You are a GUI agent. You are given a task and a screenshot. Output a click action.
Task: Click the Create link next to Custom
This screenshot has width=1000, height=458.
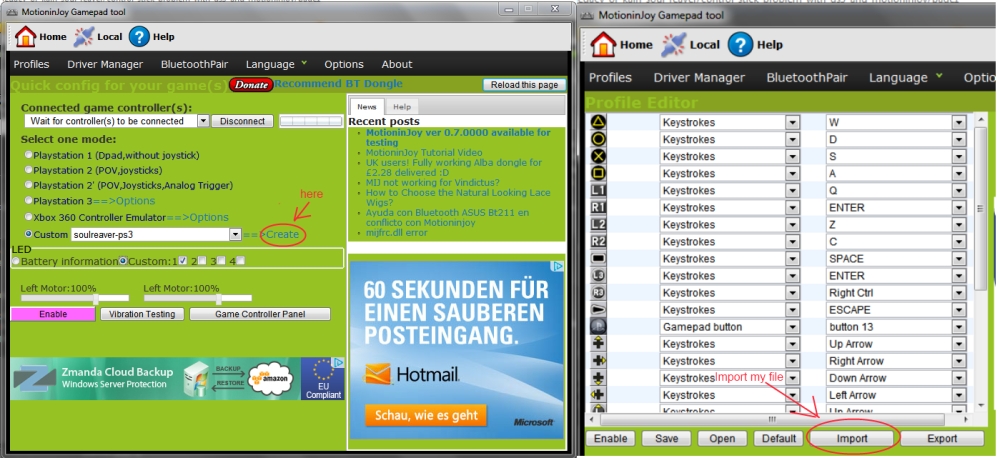(x=283, y=234)
